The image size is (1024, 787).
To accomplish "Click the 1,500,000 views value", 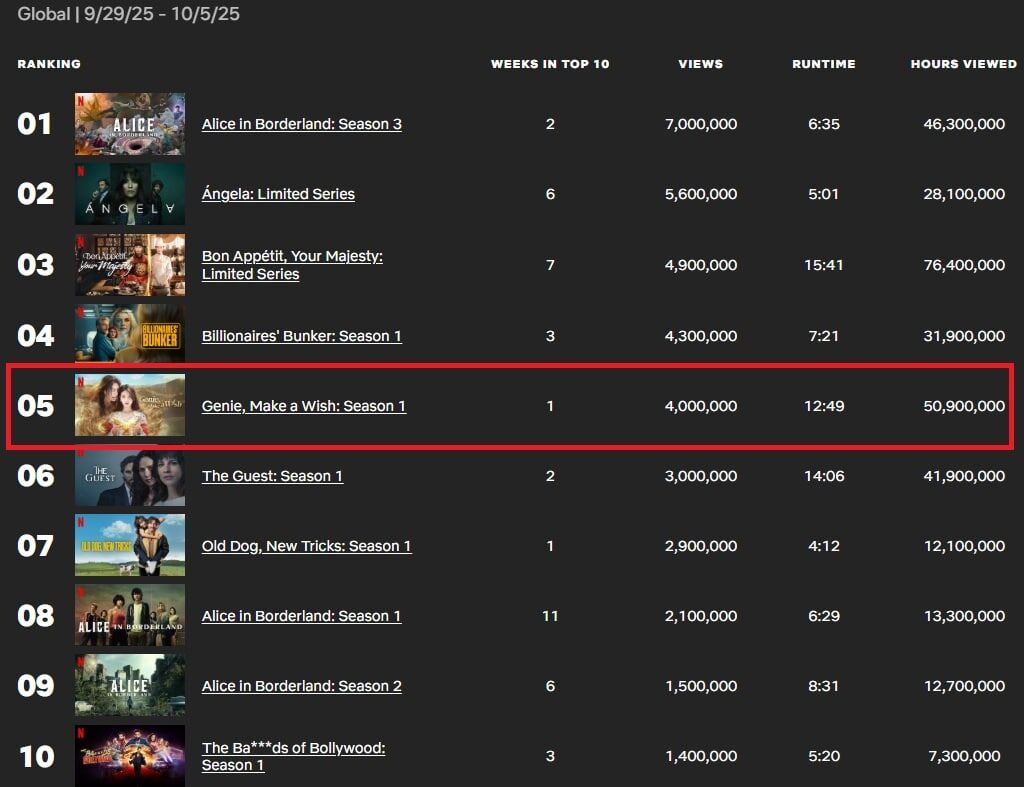I will tap(701, 686).
